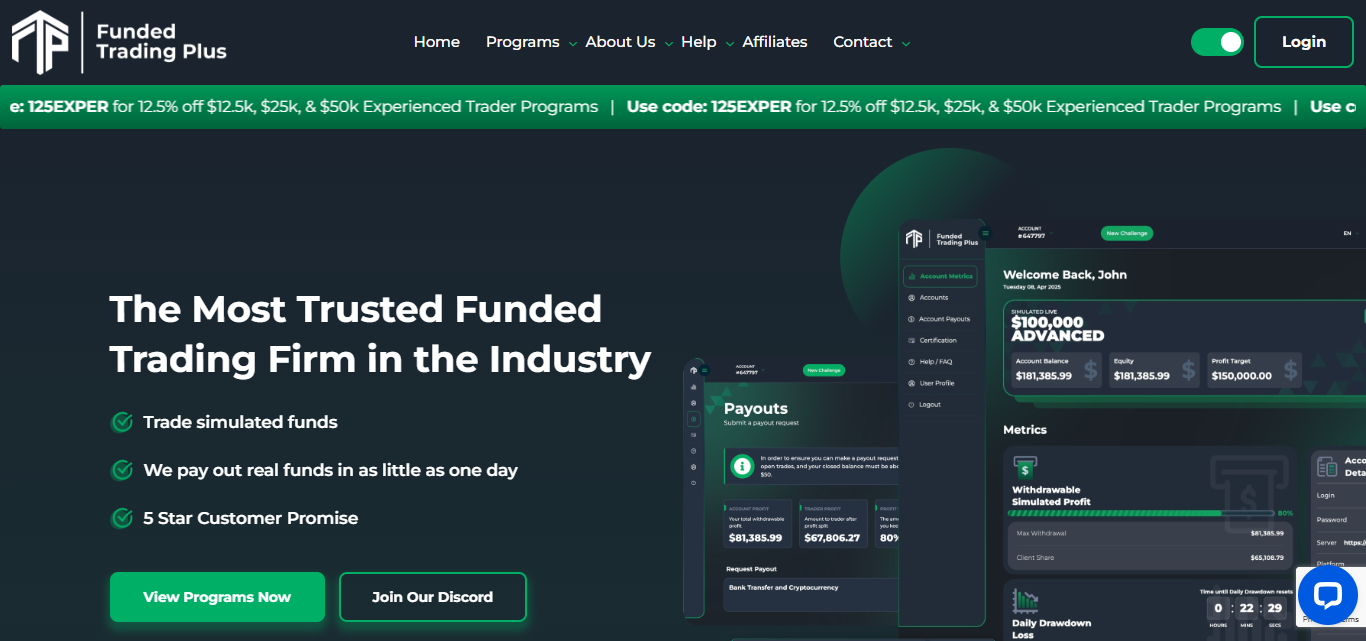Click Join Our Discord button

433,597
